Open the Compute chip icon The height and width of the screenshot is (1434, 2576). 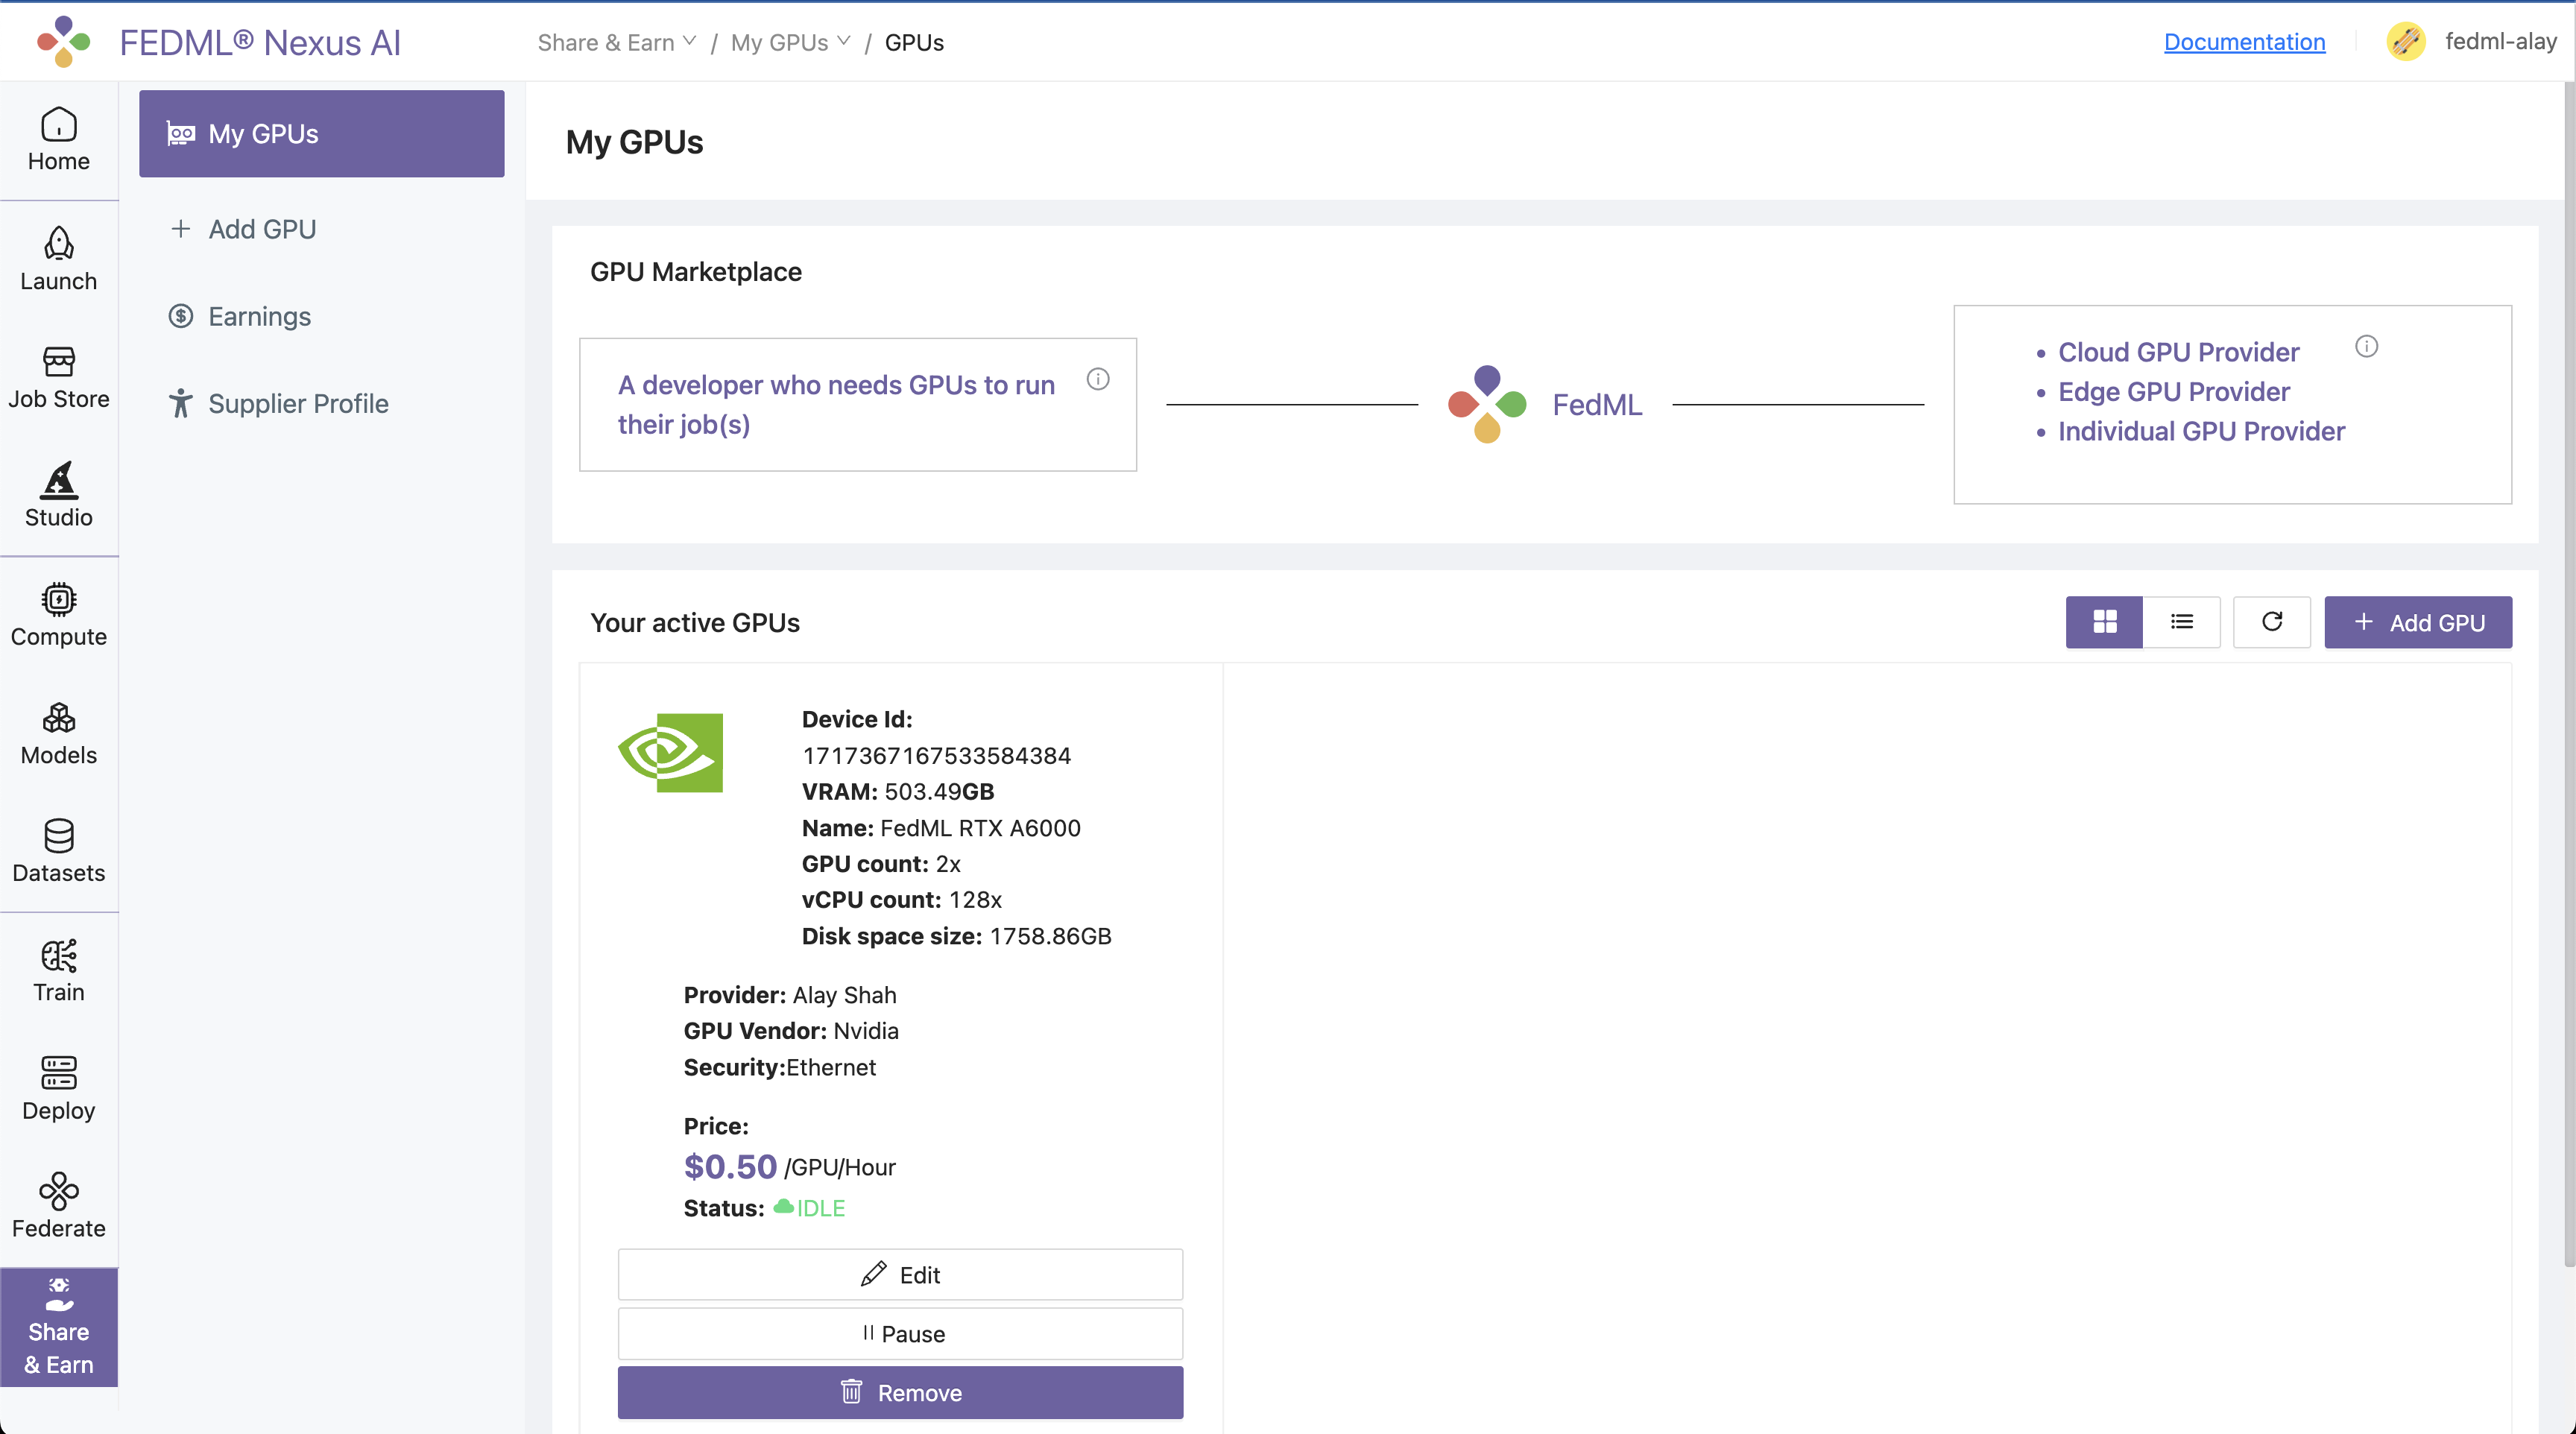(x=58, y=614)
